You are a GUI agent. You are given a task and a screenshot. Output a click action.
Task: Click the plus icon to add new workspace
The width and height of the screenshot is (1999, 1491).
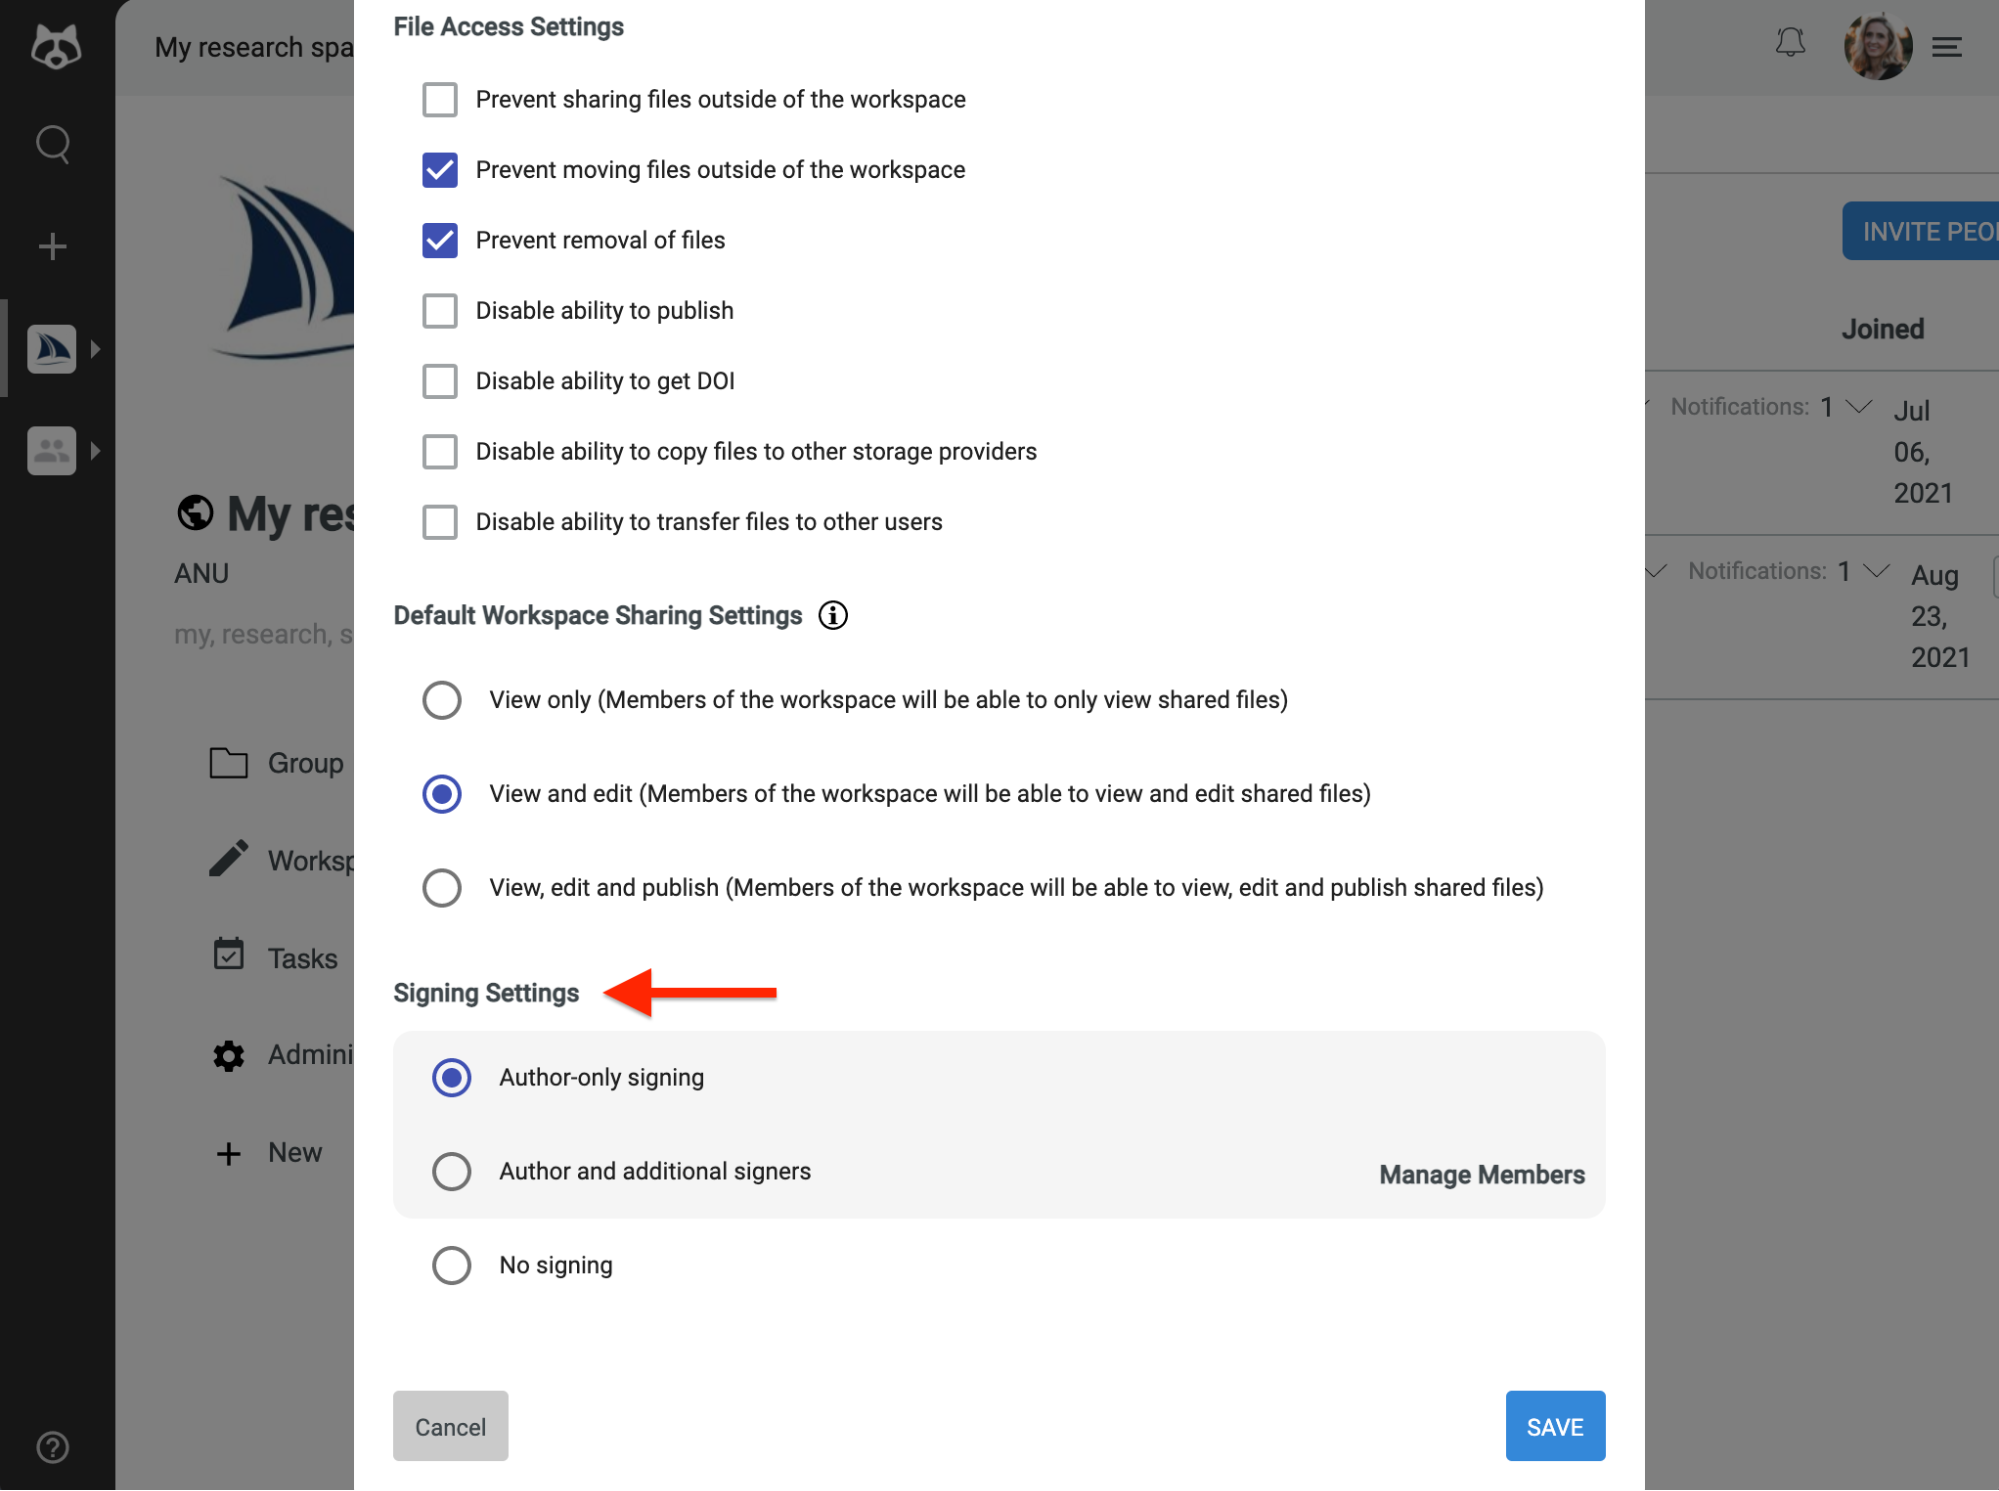51,244
